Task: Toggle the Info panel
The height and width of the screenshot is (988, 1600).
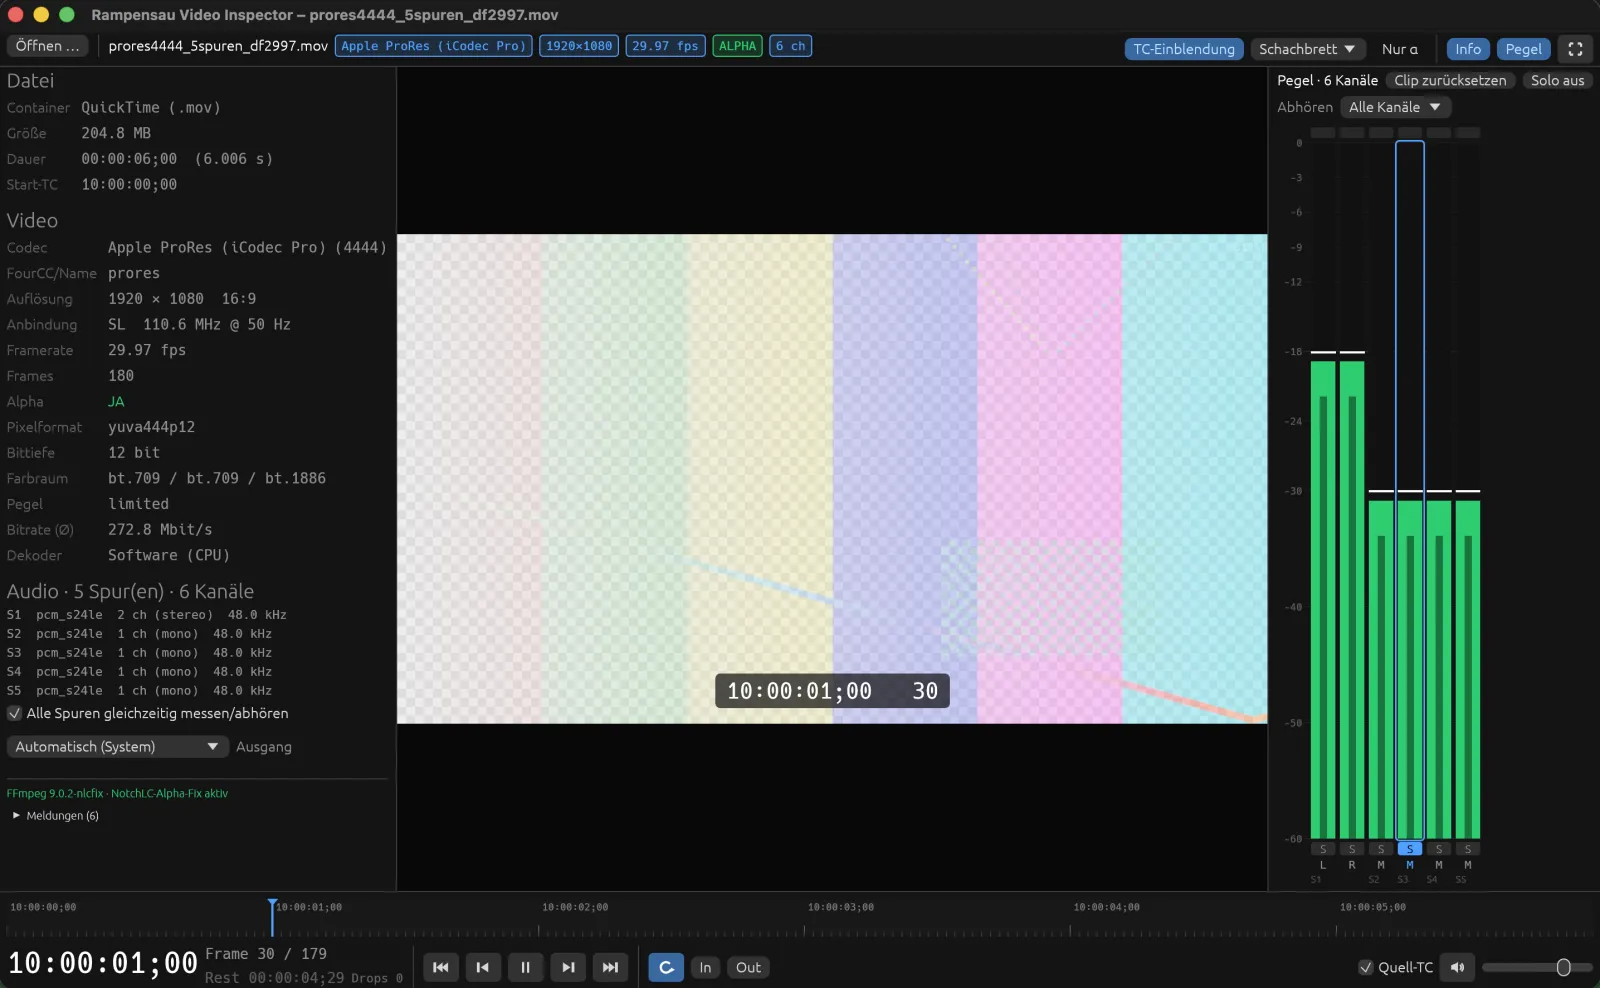Action: coord(1468,49)
